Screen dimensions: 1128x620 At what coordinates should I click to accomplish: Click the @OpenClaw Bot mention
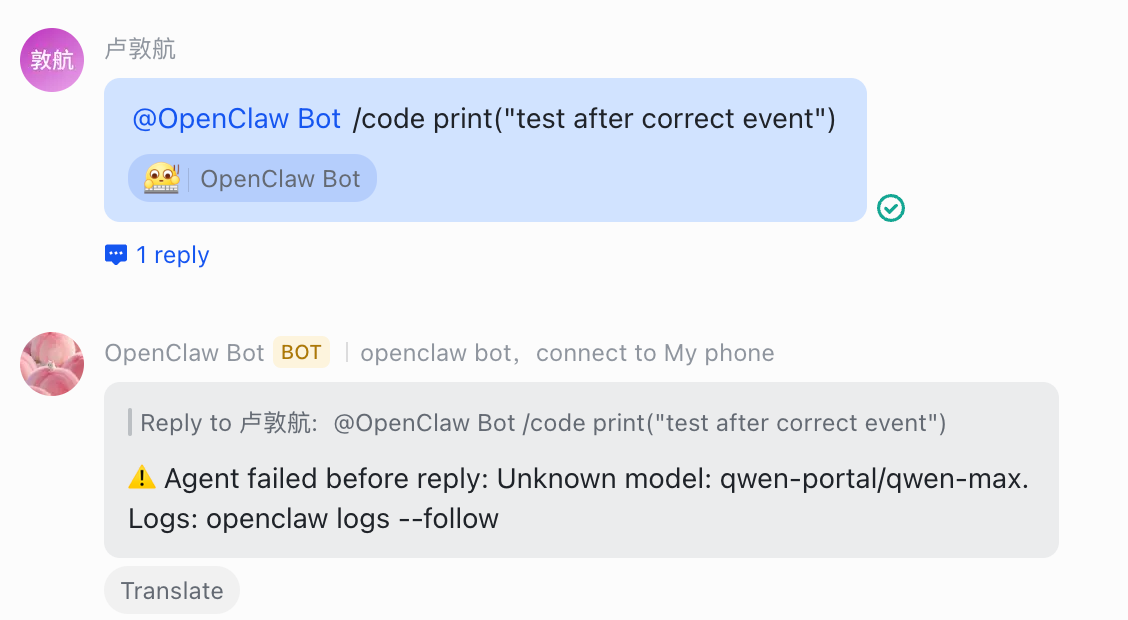[x=237, y=119]
